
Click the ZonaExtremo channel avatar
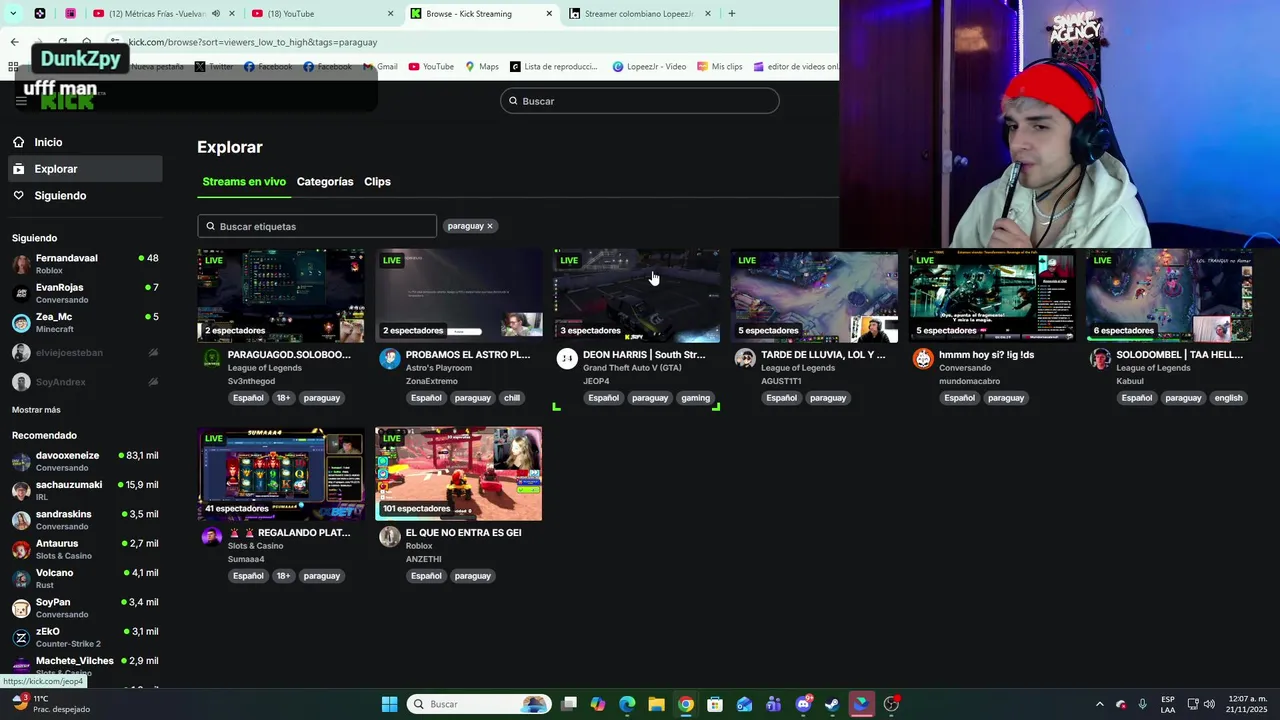(390, 358)
